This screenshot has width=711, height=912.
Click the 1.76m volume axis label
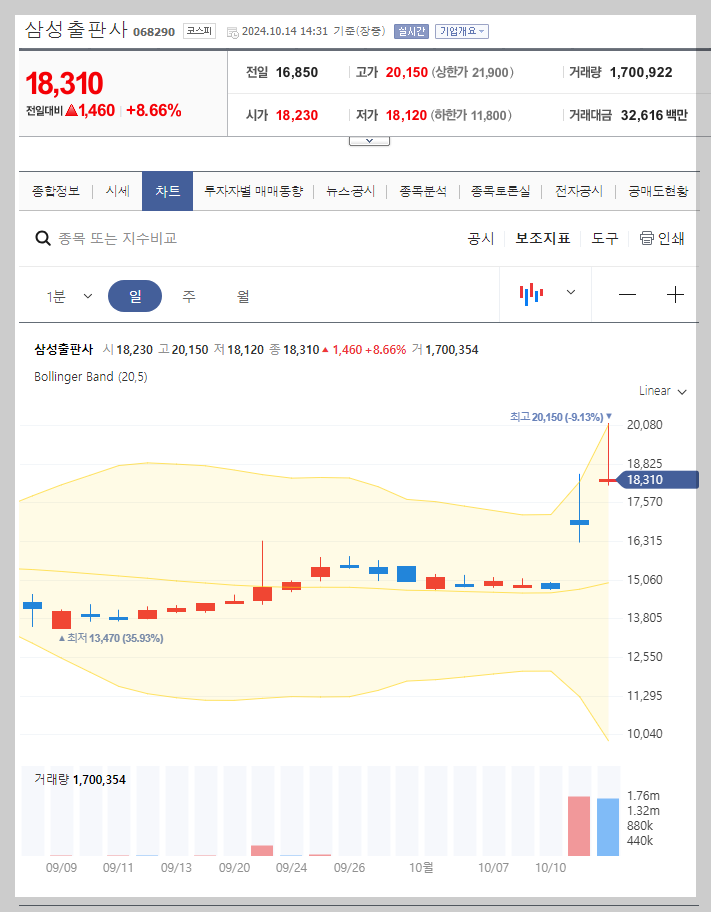[x=644, y=796]
